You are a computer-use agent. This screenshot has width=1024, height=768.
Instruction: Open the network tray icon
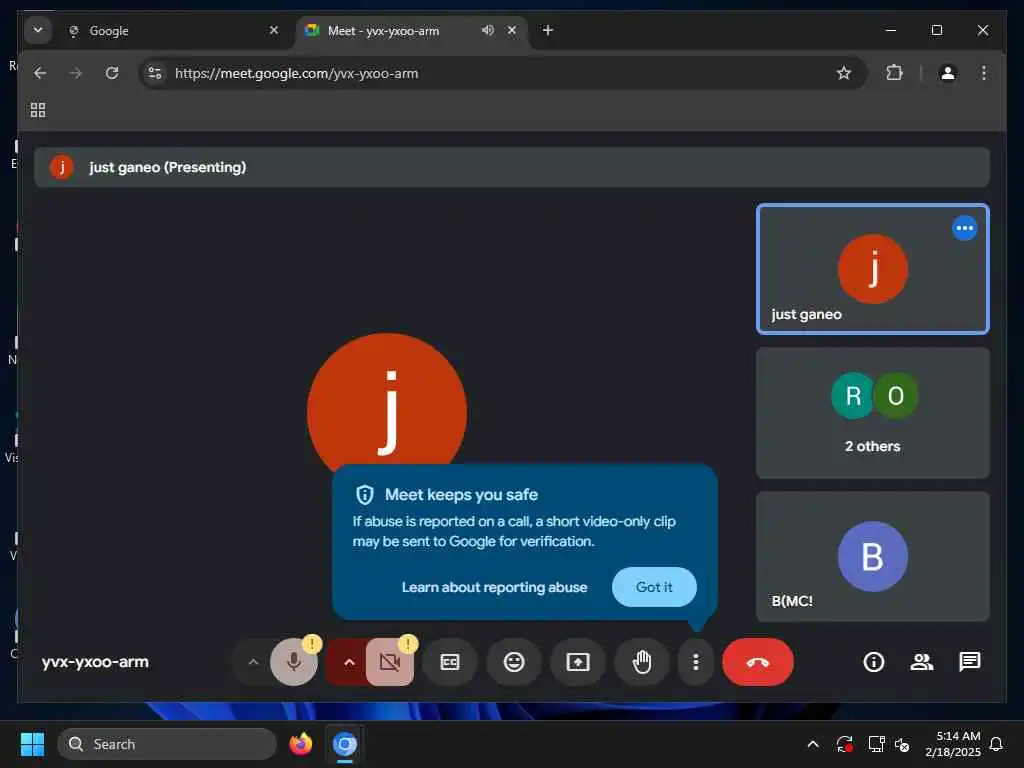[x=876, y=744]
